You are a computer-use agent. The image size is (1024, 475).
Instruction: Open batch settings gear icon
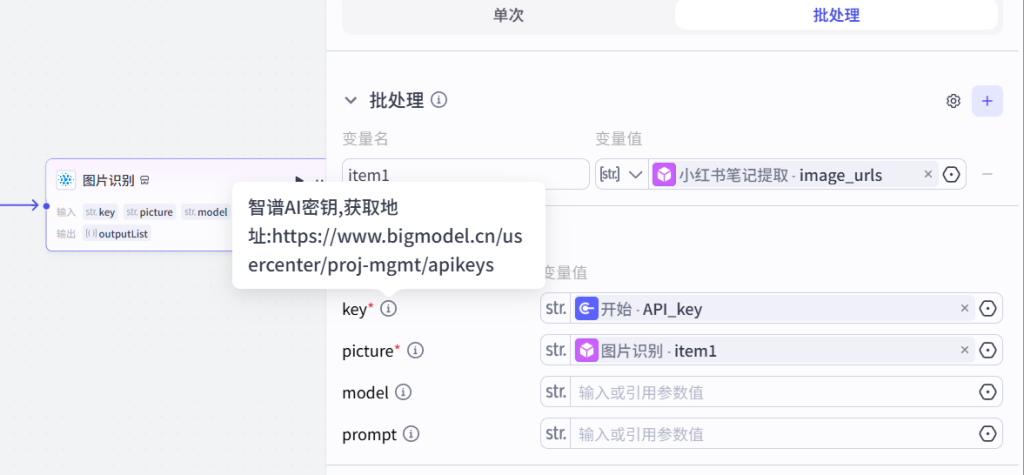point(953,101)
